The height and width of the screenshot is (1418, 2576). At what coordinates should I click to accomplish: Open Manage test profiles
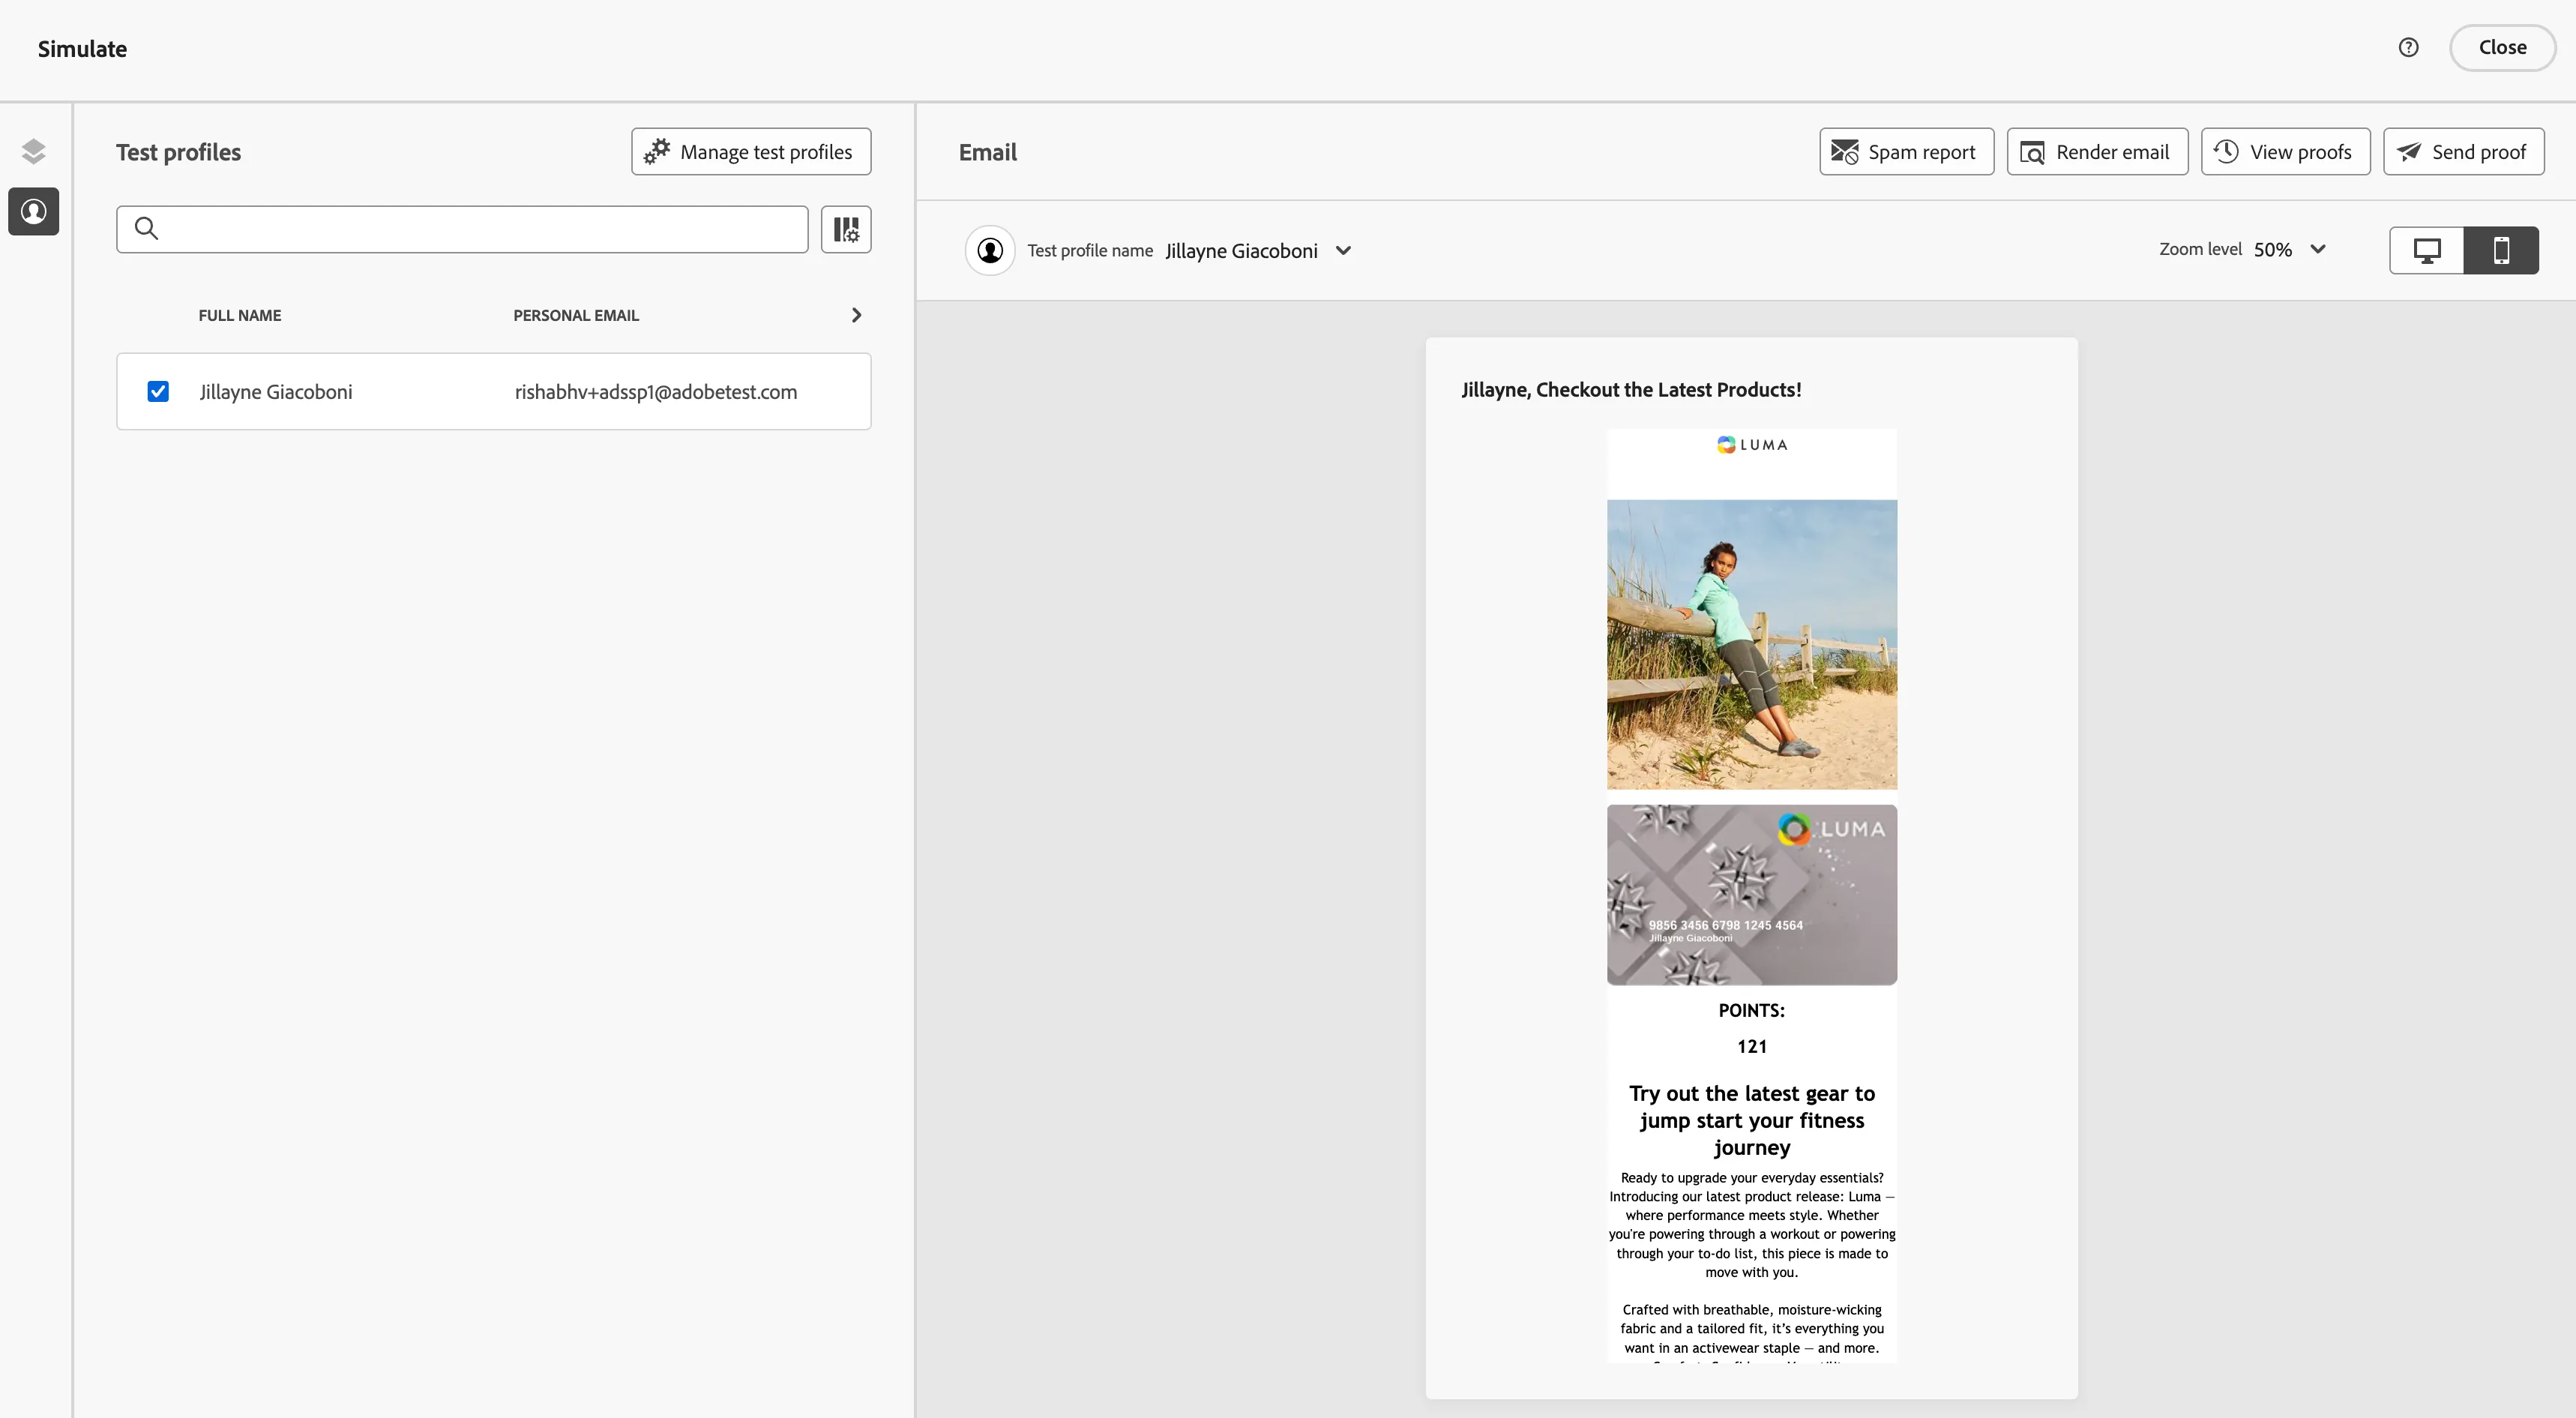click(751, 152)
